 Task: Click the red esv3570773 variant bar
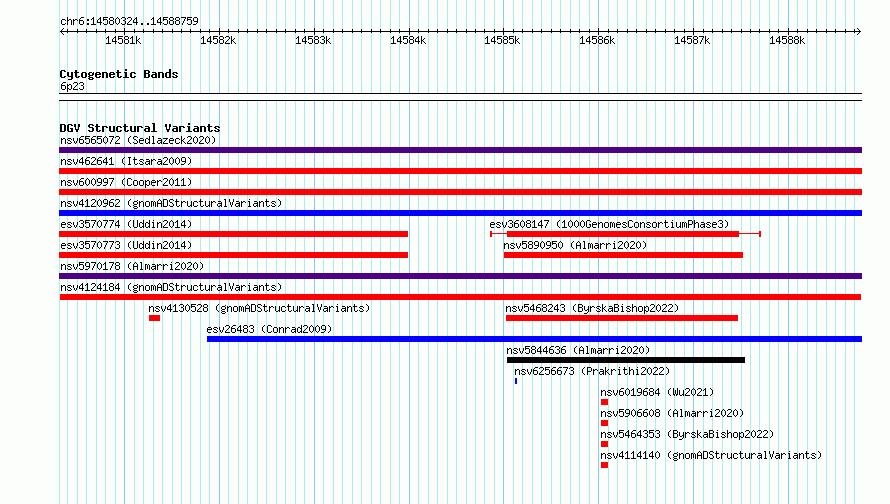(x=233, y=255)
